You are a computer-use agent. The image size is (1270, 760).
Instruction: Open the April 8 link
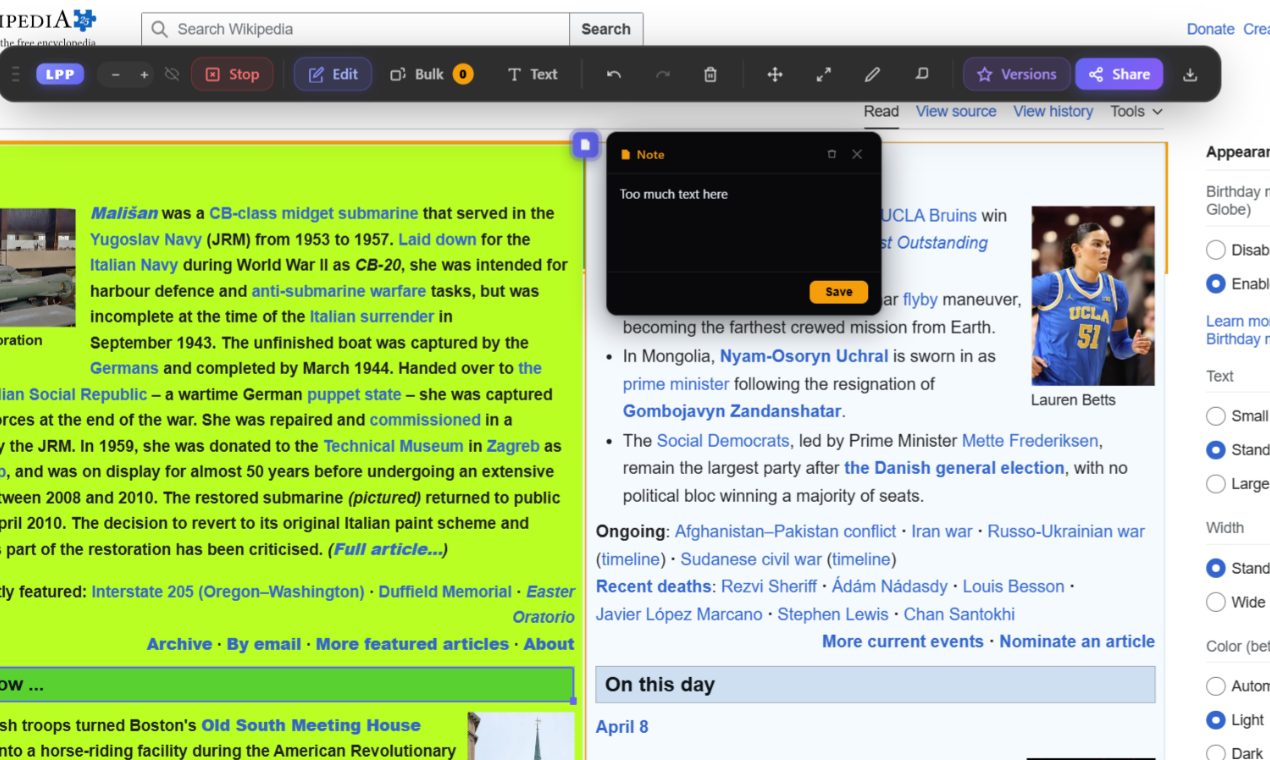(x=622, y=728)
